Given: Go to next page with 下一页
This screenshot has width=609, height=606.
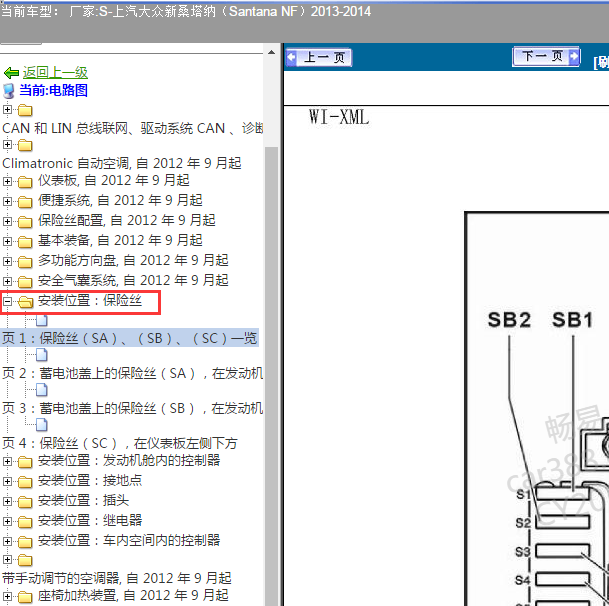Looking at the screenshot, I should coord(546,56).
